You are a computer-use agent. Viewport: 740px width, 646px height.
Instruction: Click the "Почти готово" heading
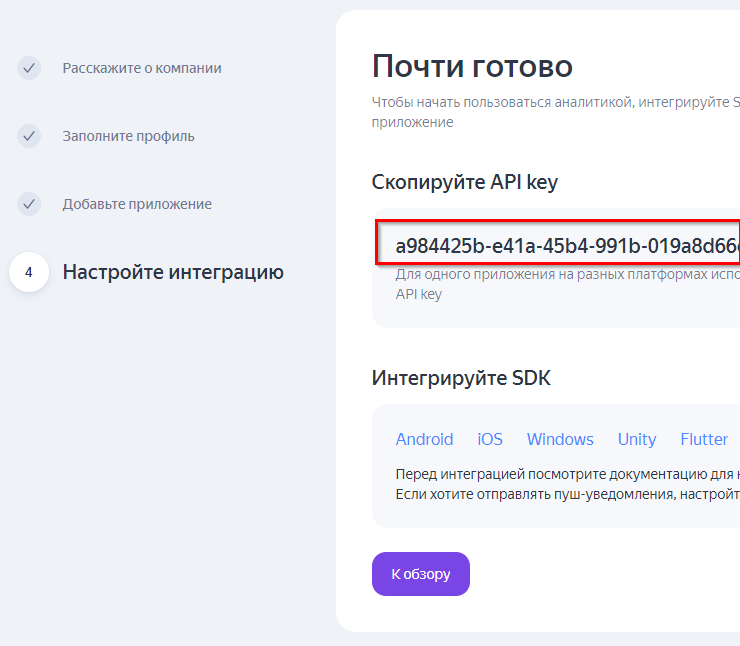coord(472,67)
